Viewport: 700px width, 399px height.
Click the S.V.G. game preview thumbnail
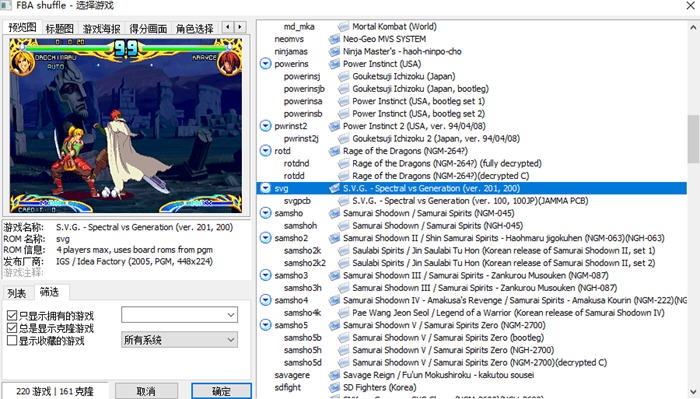(x=126, y=125)
